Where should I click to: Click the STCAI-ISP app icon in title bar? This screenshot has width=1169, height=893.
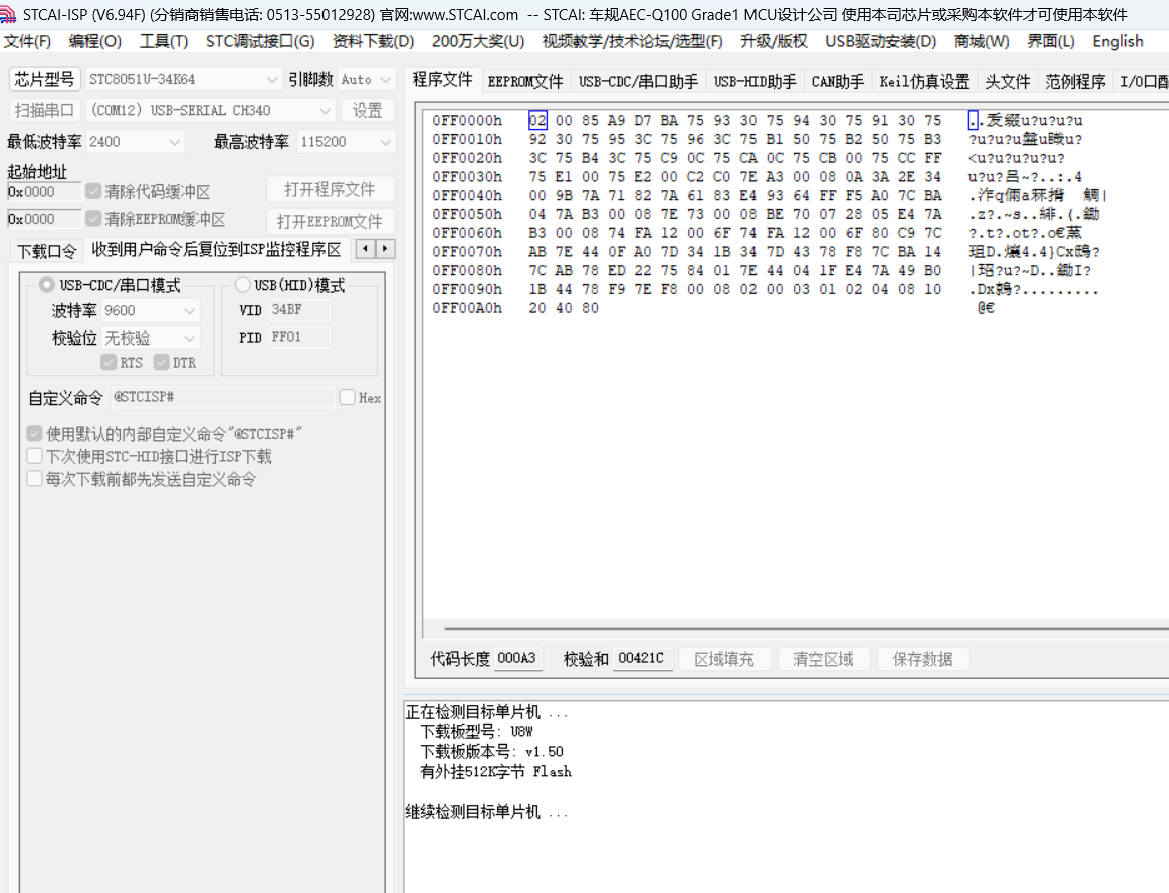pyautogui.click(x=8, y=14)
